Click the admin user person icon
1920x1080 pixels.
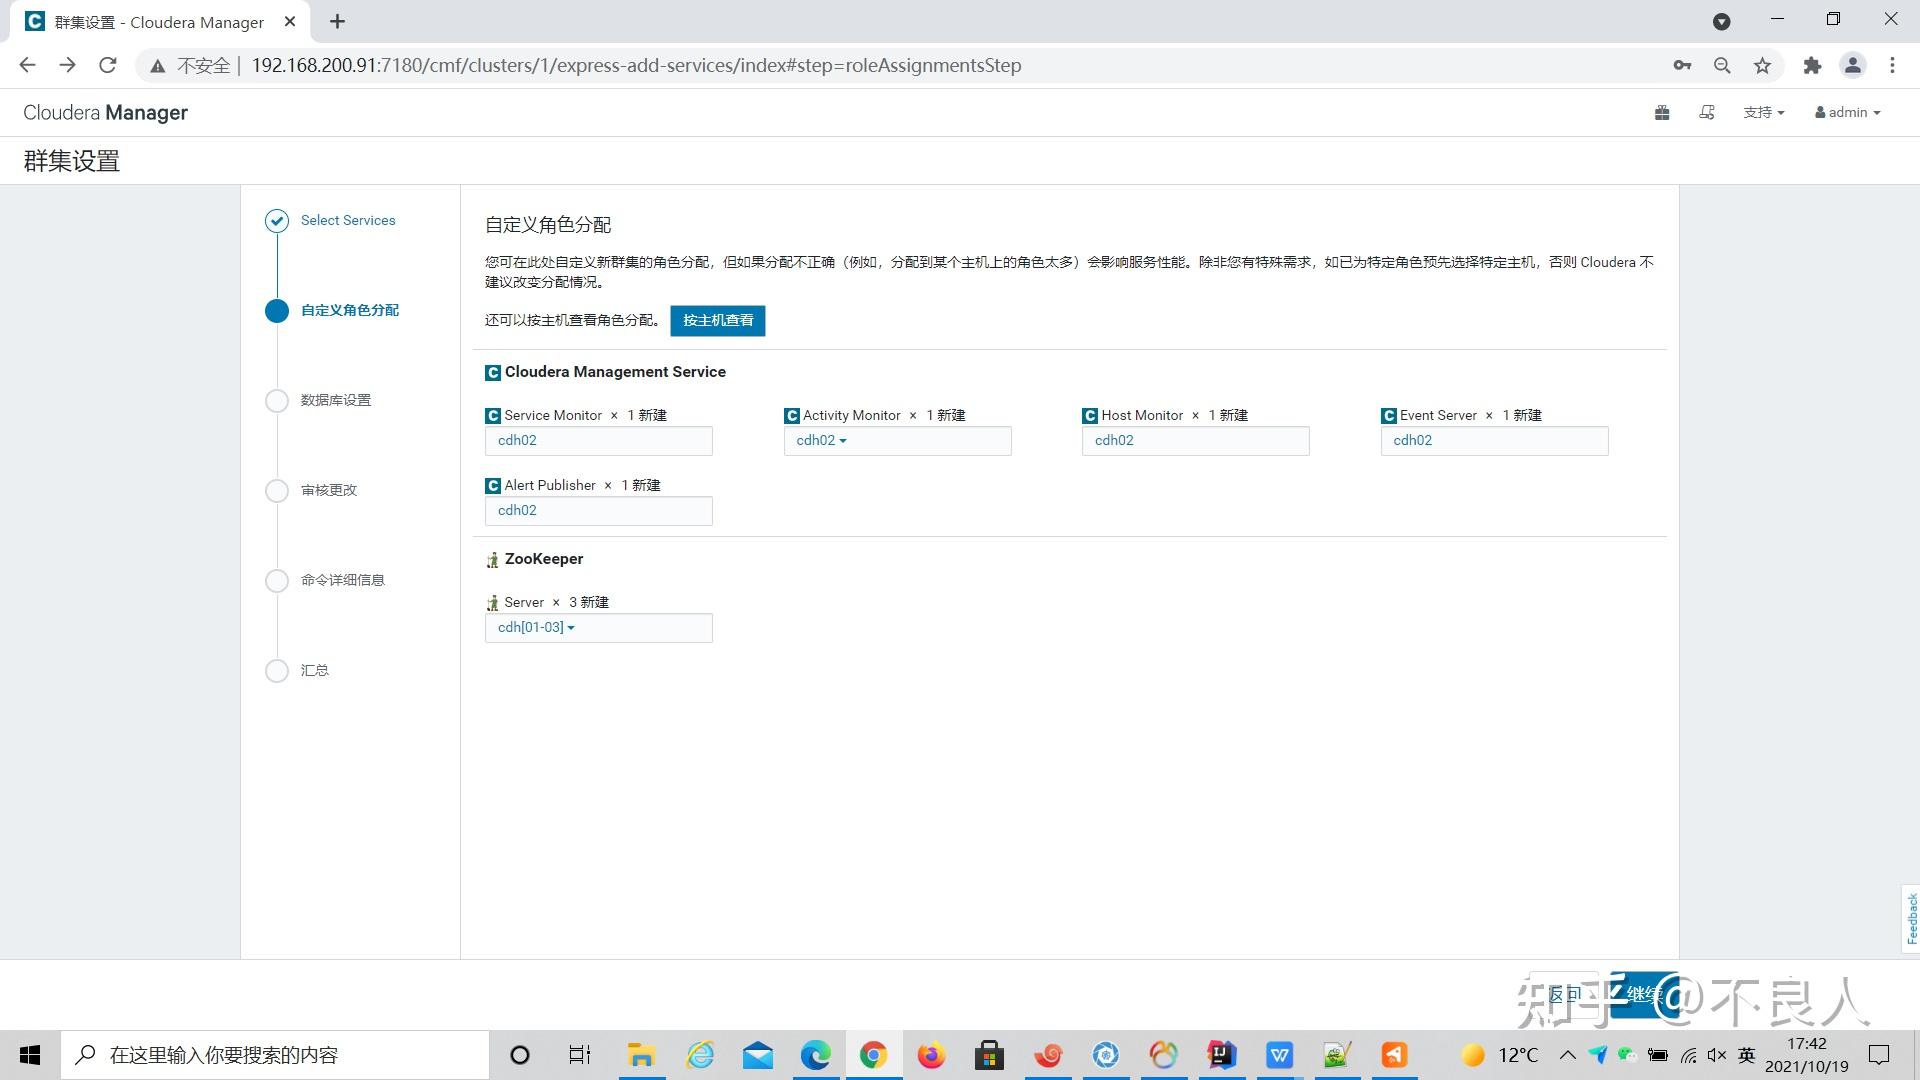point(1820,112)
